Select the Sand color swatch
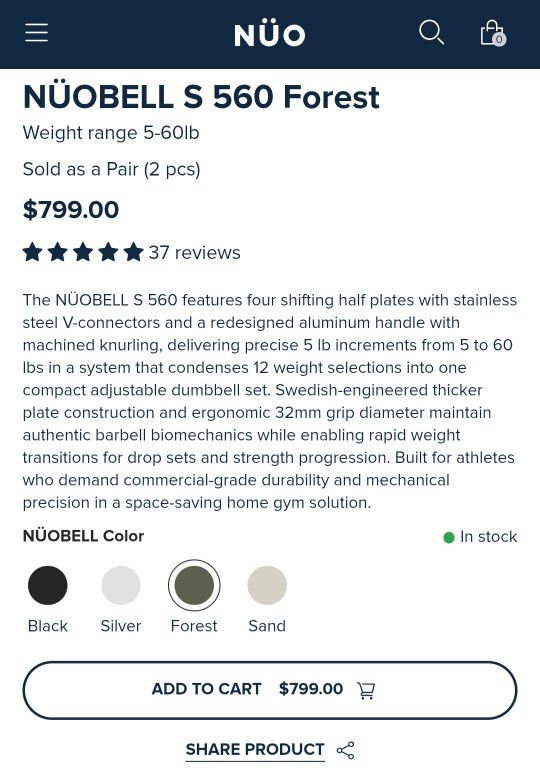The width and height of the screenshot is (540, 777). (x=267, y=585)
